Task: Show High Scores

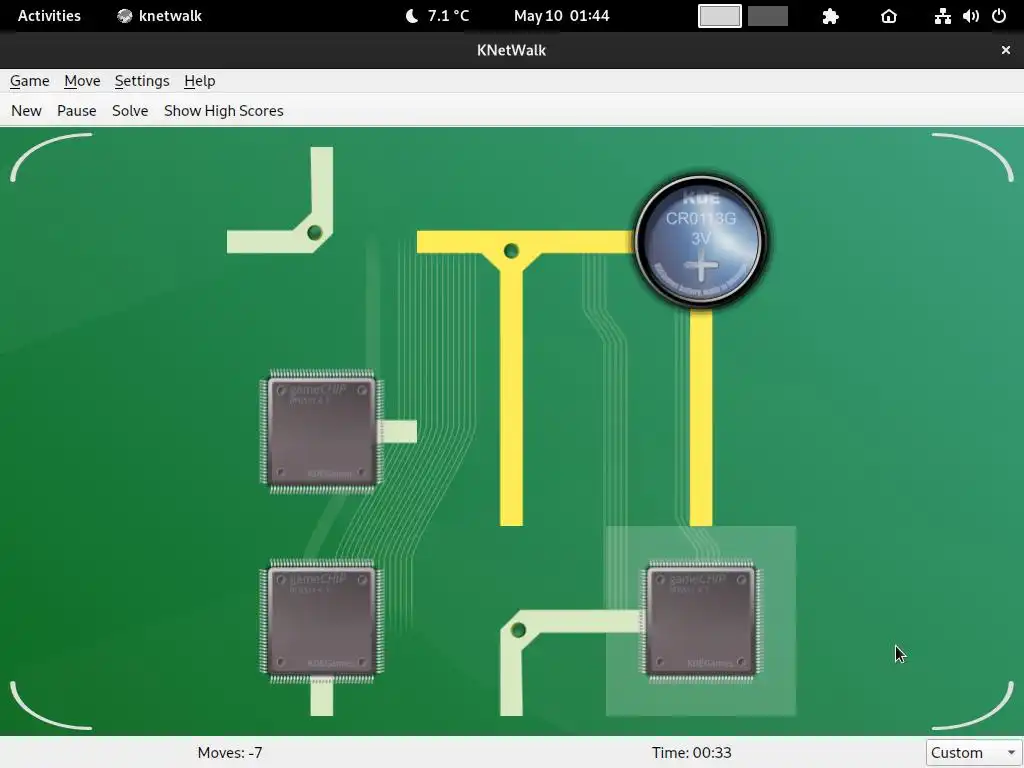Action: pos(223,110)
